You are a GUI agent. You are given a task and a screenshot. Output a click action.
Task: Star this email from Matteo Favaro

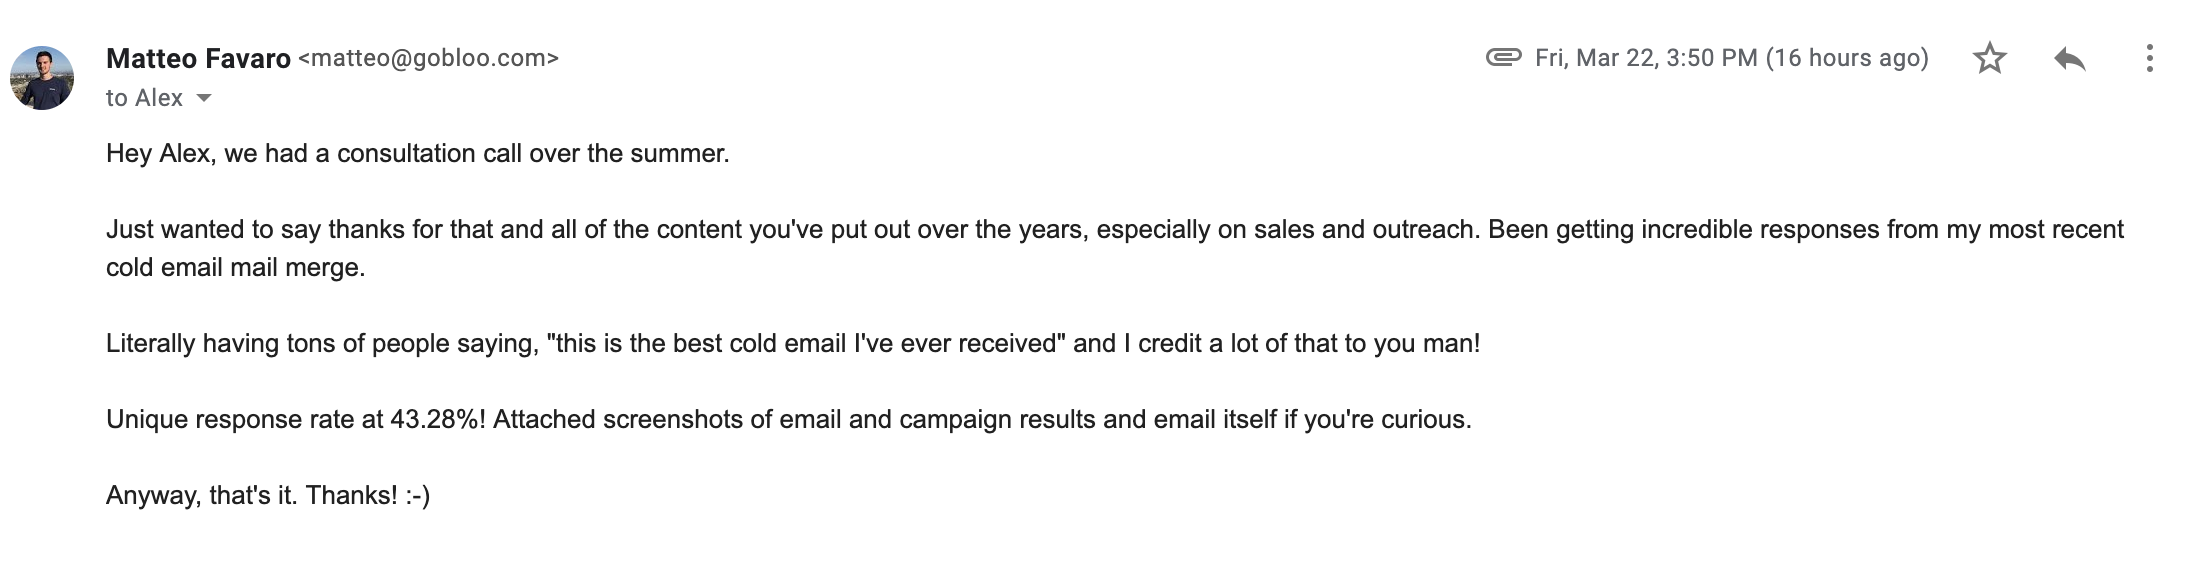1989,58
